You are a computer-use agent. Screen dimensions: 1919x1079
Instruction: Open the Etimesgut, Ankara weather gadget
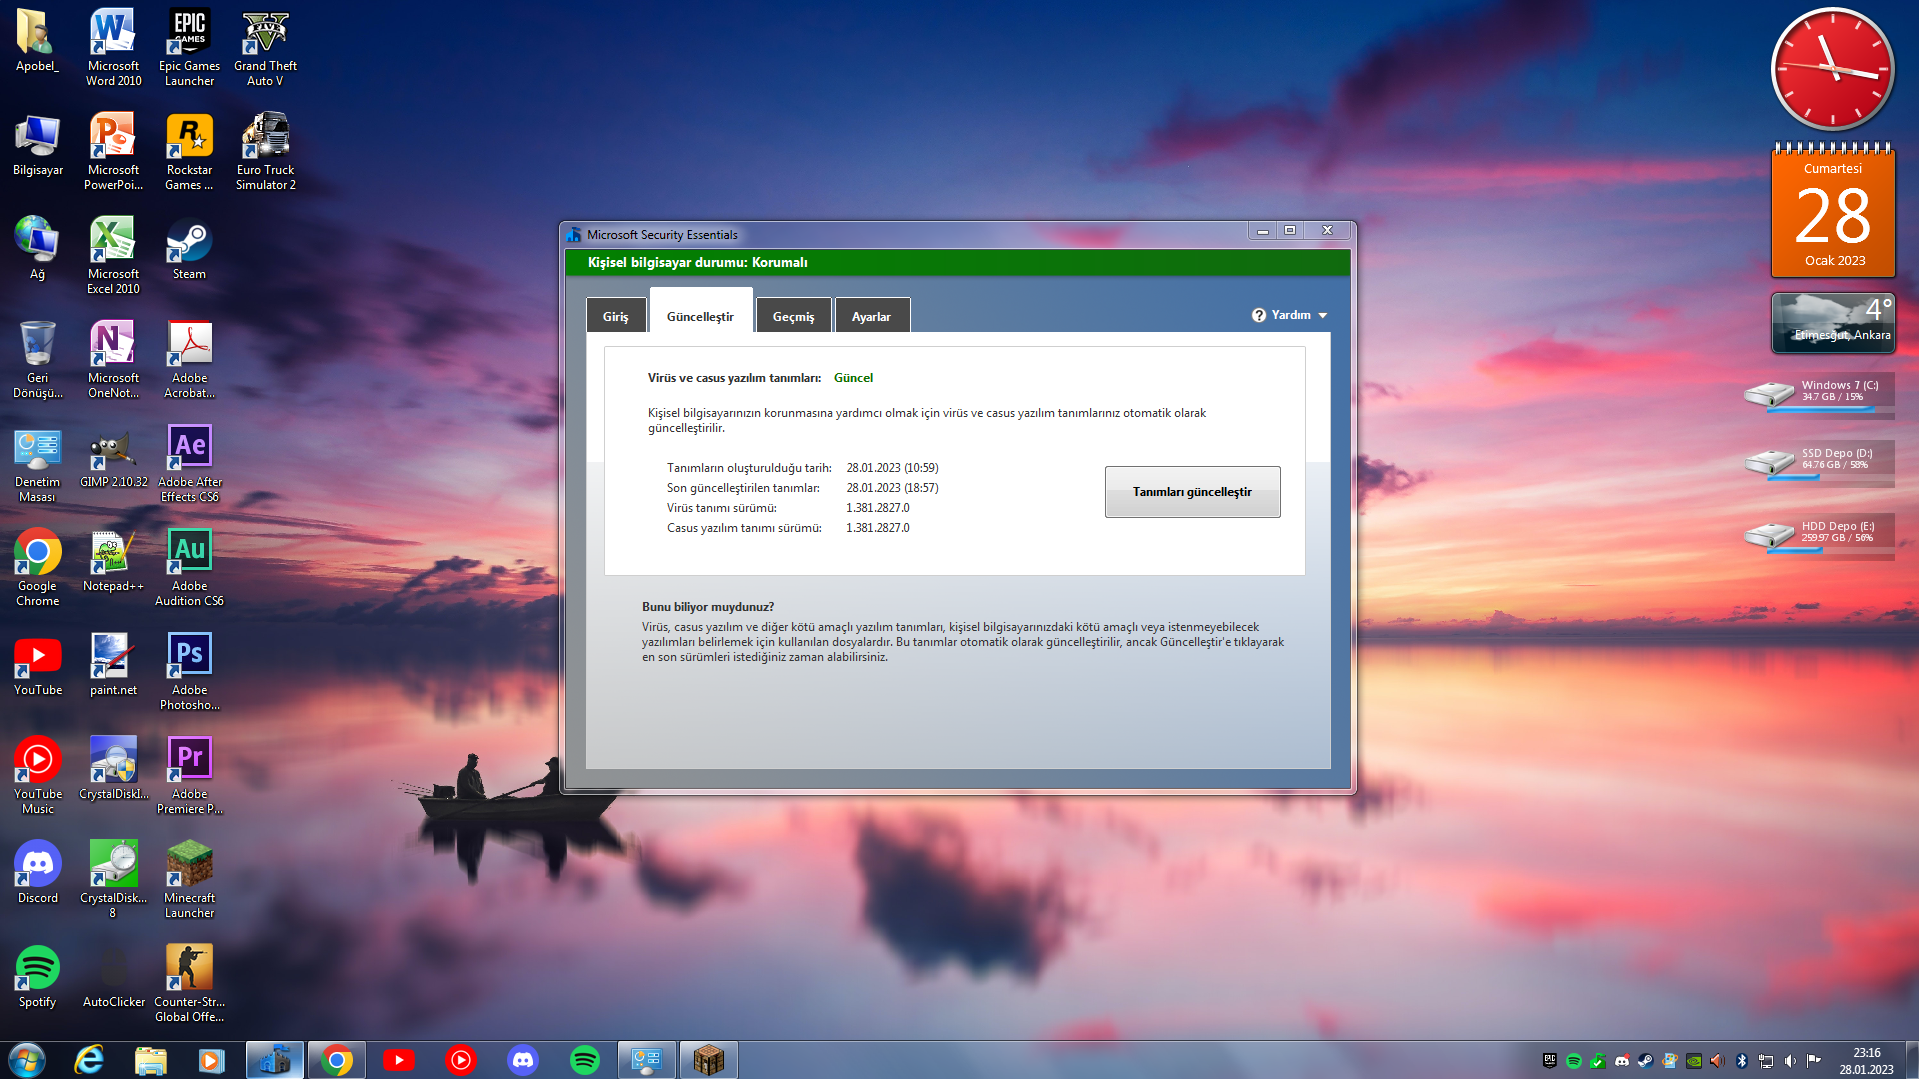click(x=1833, y=322)
